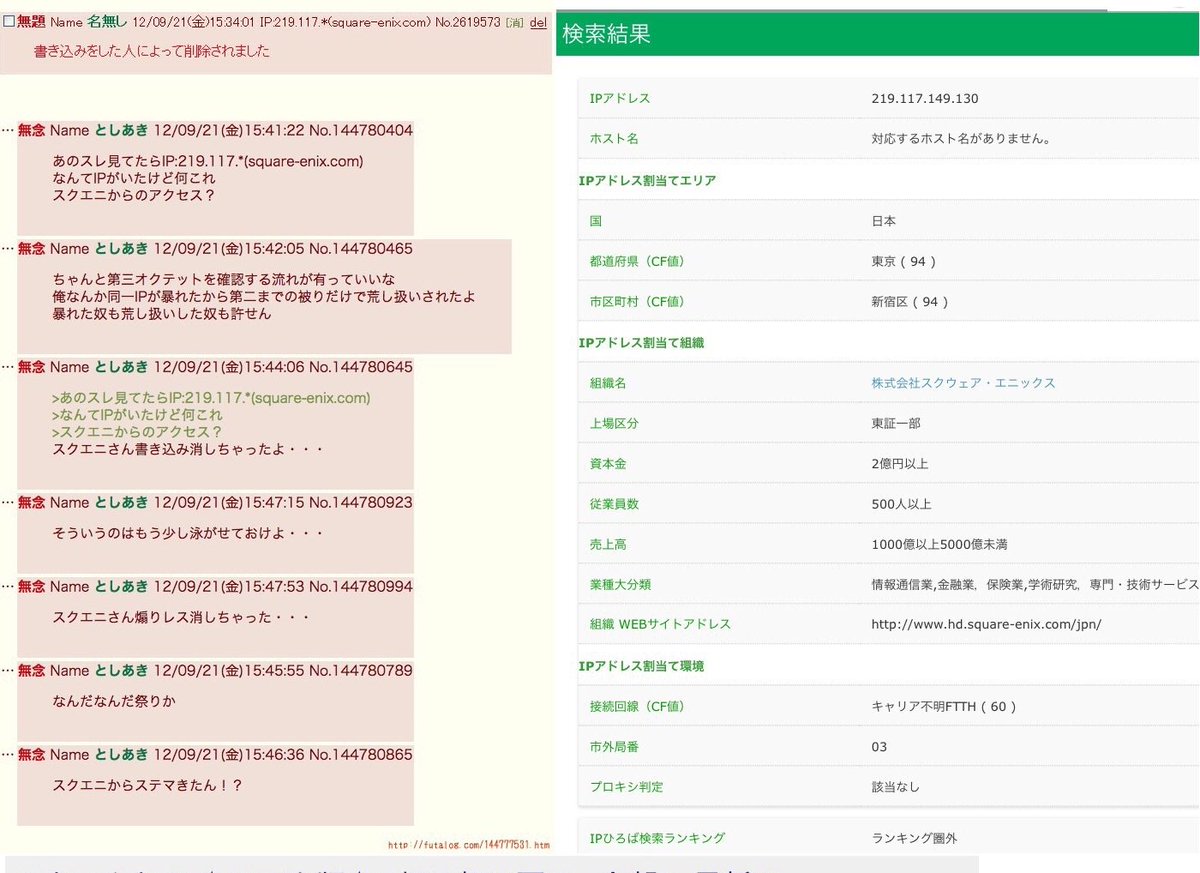Screen dimensions: 1200x873
Task: Click the 売上高 value 1000億以上5000億未満
Action: [939, 545]
